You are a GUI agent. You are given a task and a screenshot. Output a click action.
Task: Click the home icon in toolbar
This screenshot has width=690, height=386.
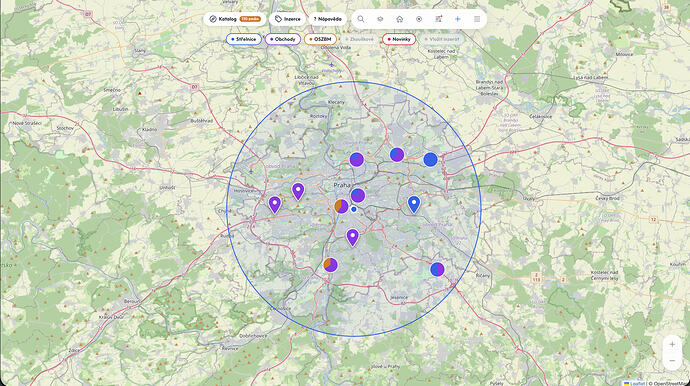point(400,19)
